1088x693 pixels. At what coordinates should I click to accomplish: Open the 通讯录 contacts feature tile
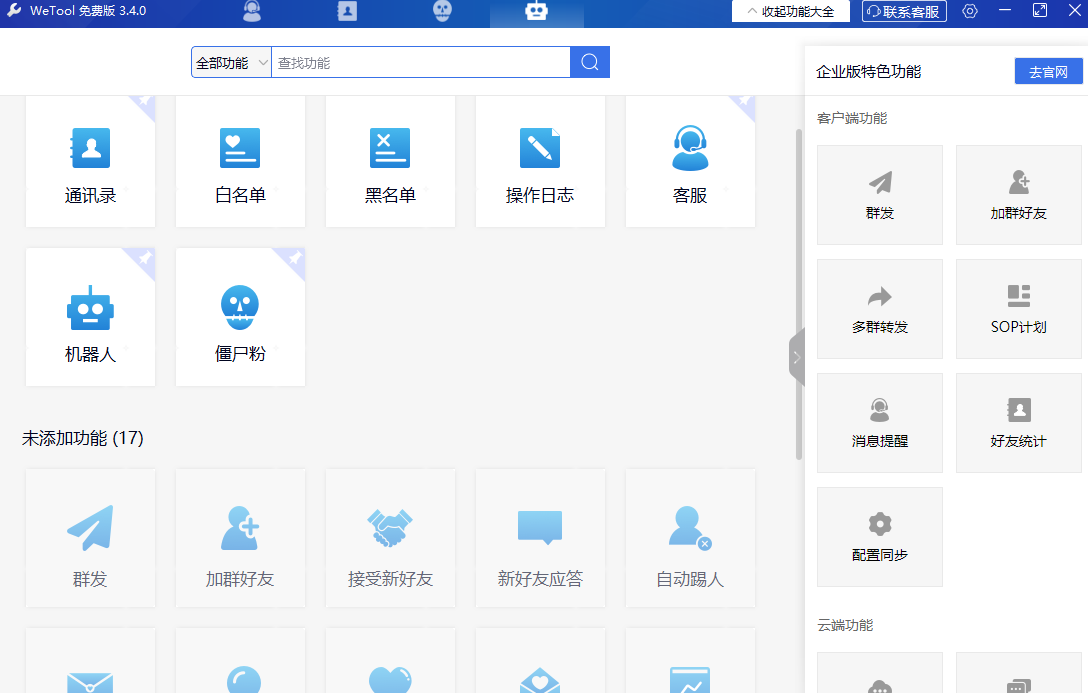[x=90, y=163]
